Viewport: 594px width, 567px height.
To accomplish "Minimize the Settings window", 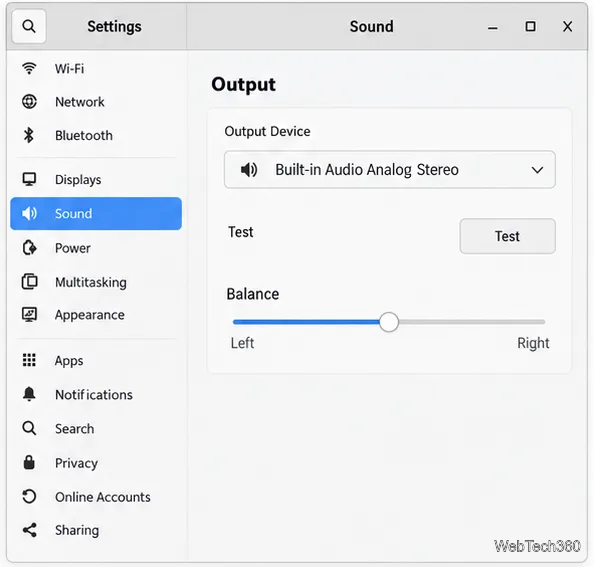I will (x=492, y=27).
